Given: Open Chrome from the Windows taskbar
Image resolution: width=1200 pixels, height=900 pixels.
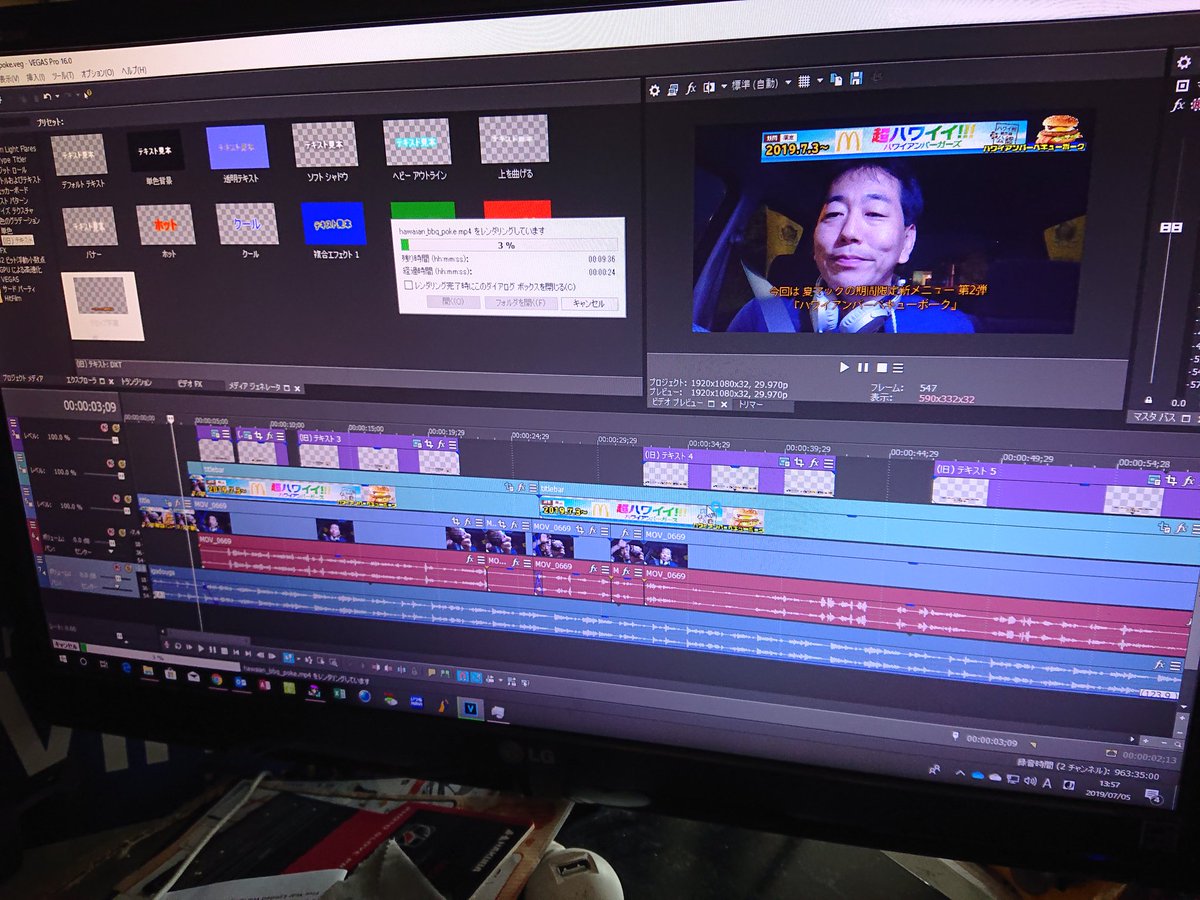Looking at the screenshot, I should tap(215, 679).
